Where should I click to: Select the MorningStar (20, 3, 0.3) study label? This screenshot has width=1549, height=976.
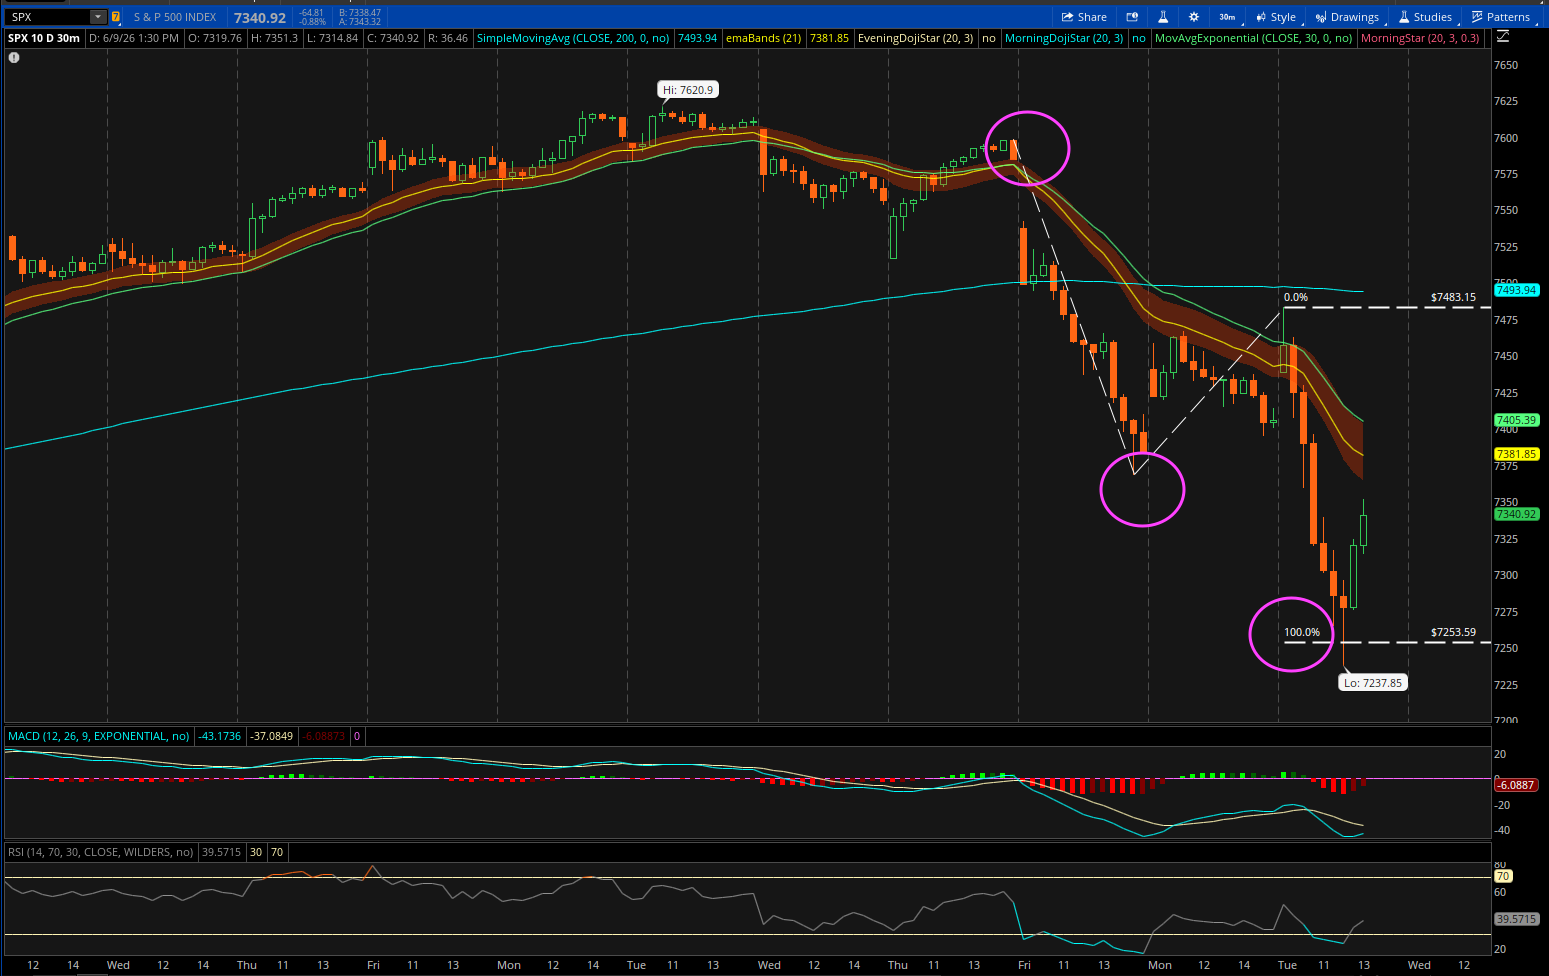1420,38
